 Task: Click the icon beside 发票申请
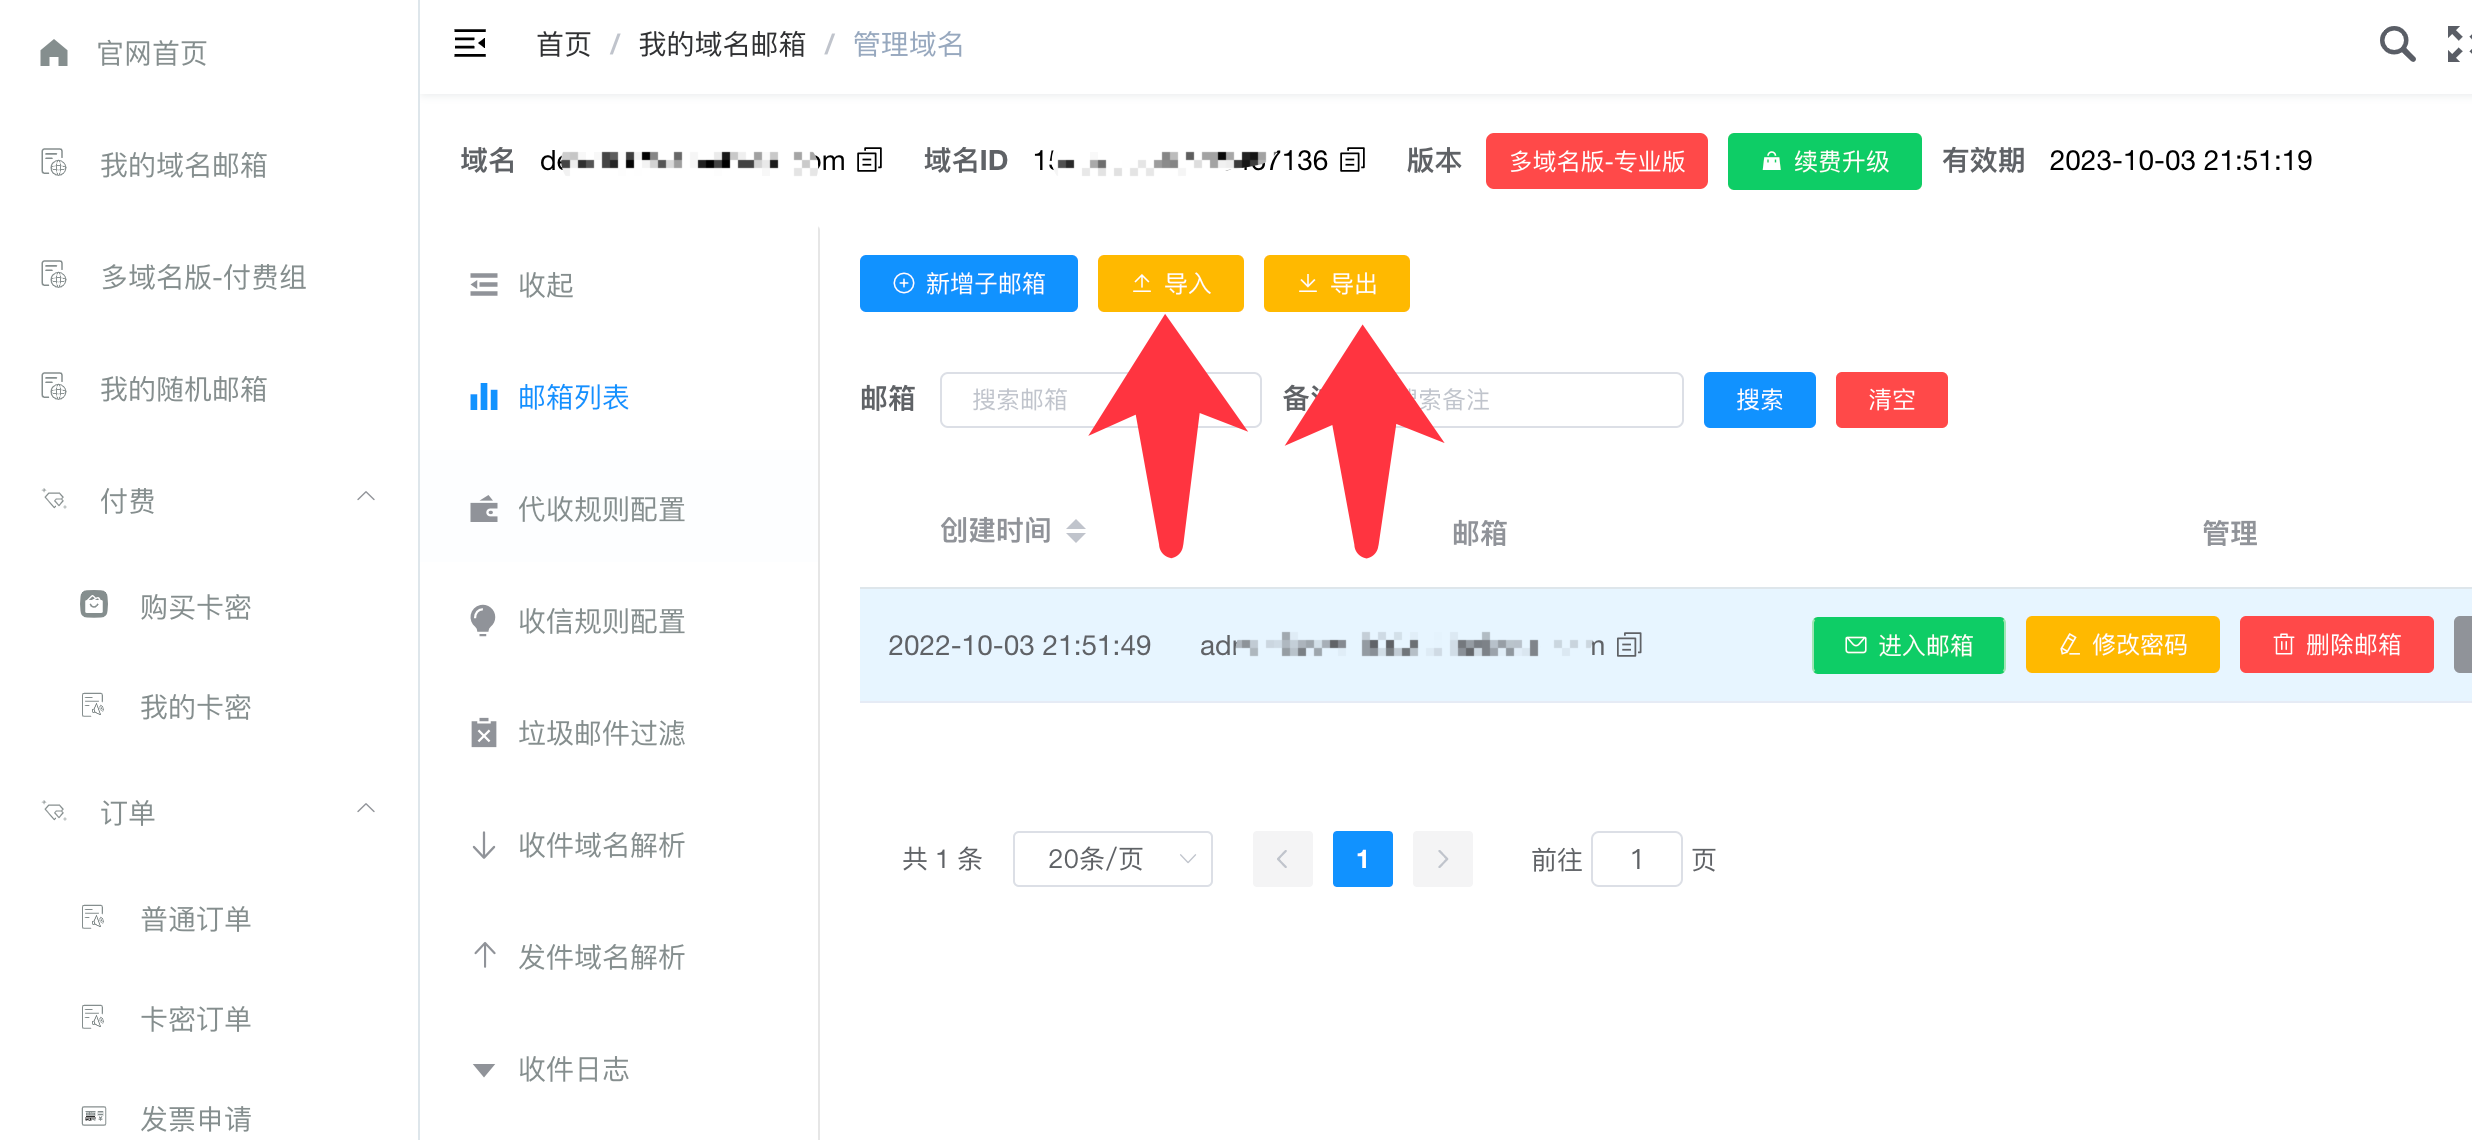click(x=94, y=1116)
